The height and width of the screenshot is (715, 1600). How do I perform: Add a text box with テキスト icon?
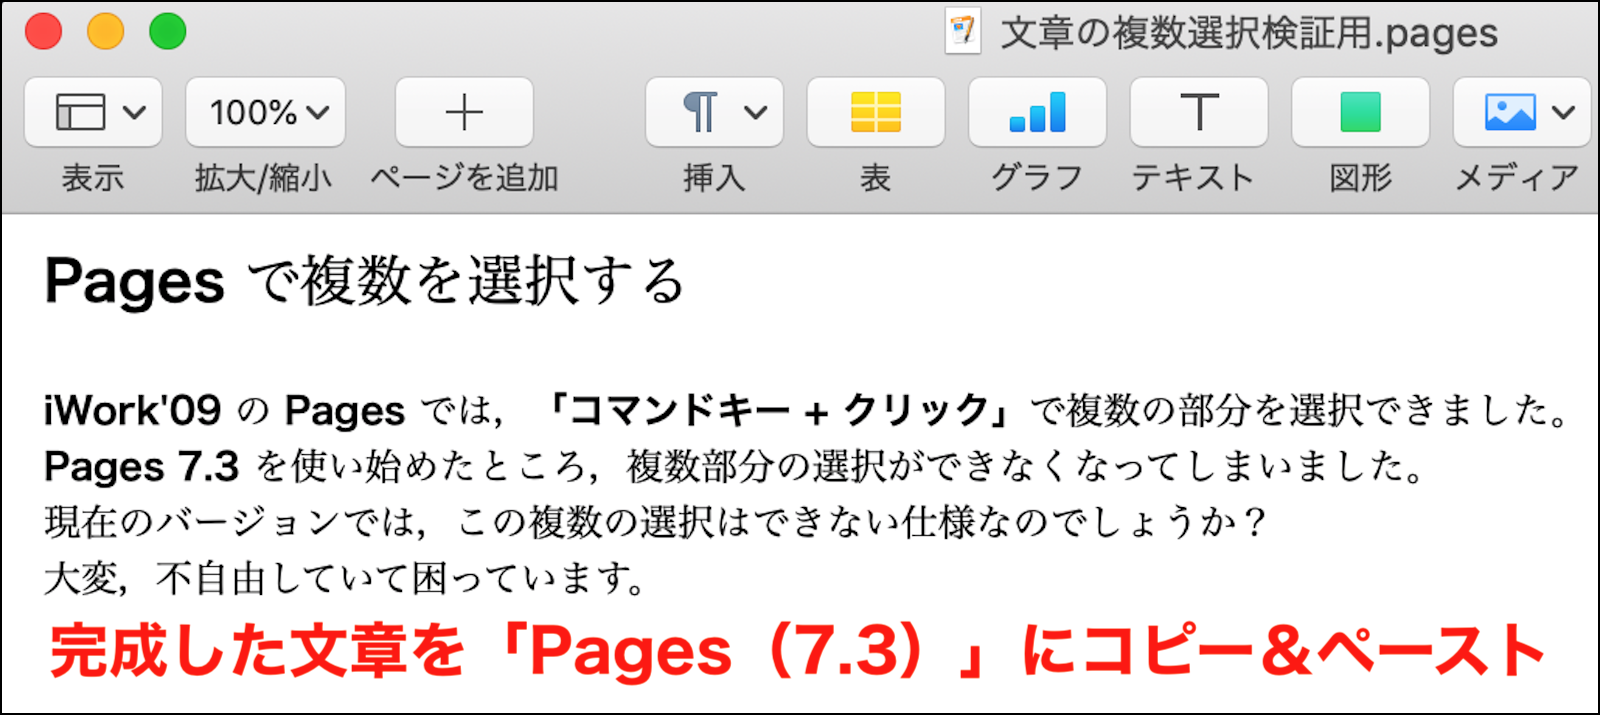(x=1199, y=112)
